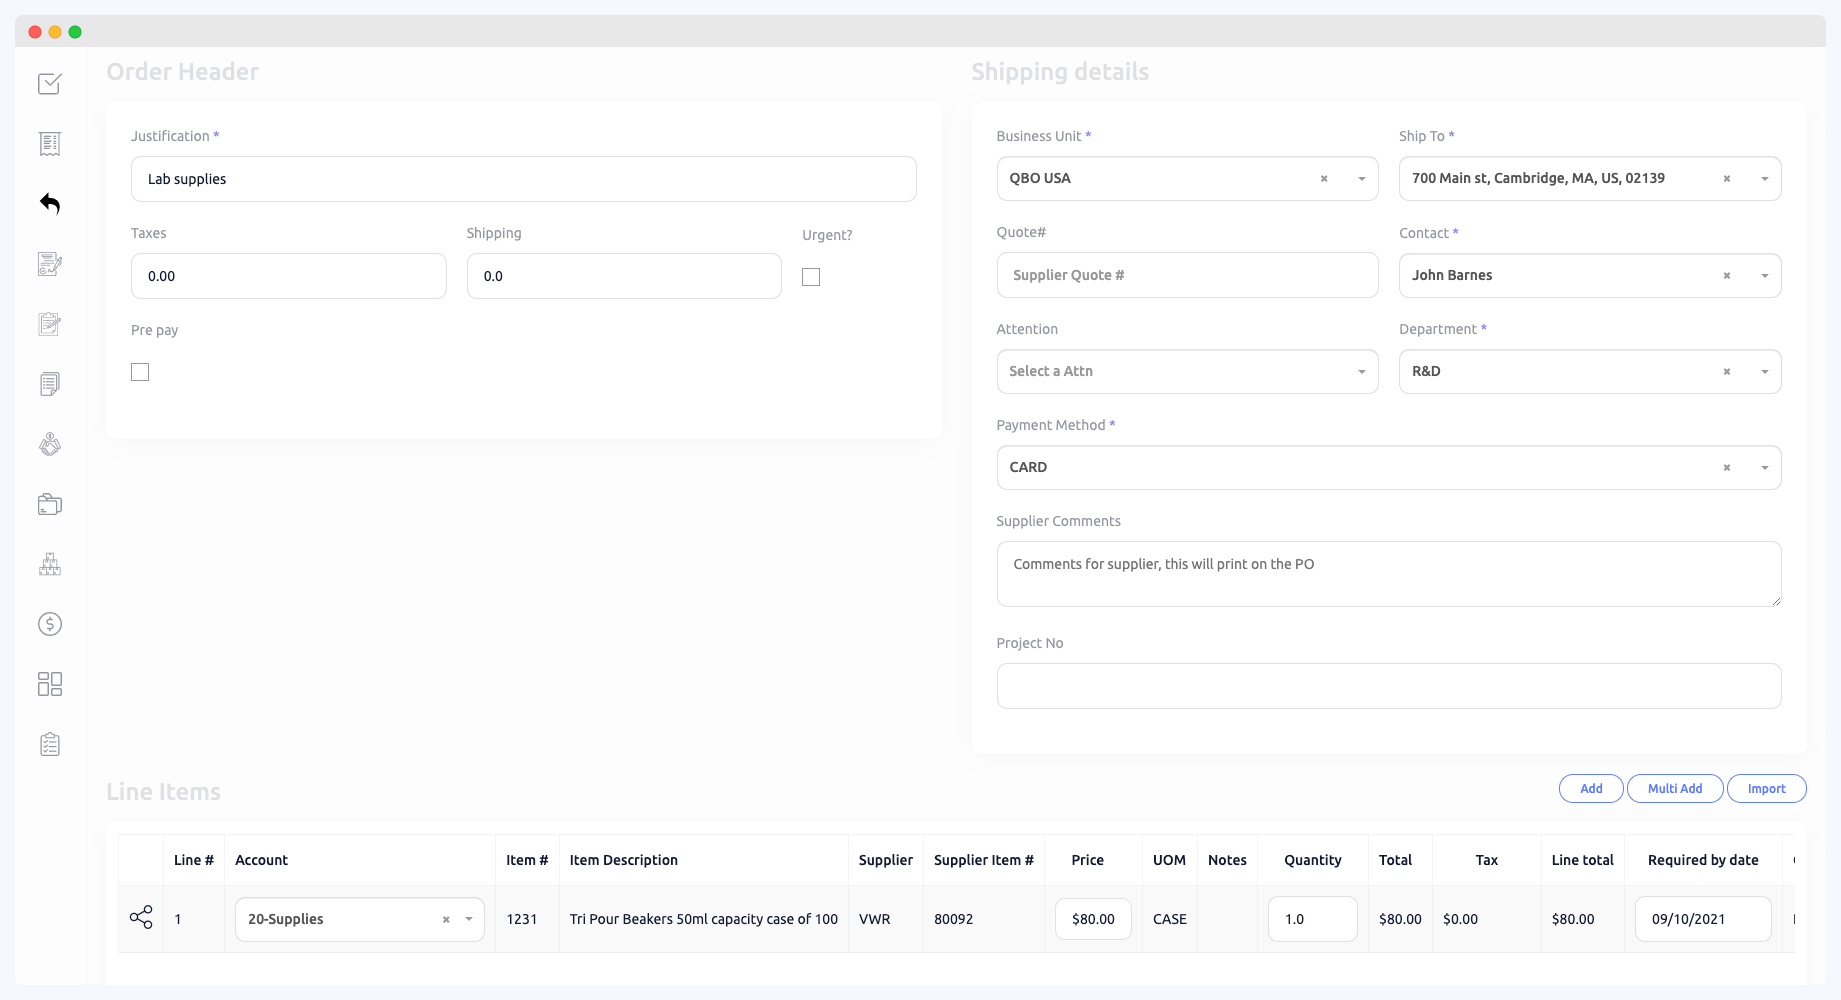The width and height of the screenshot is (1841, 1000).
Task: Open the documents icon in sidebar
Action: pyautogui.click(x=49, y=383)
